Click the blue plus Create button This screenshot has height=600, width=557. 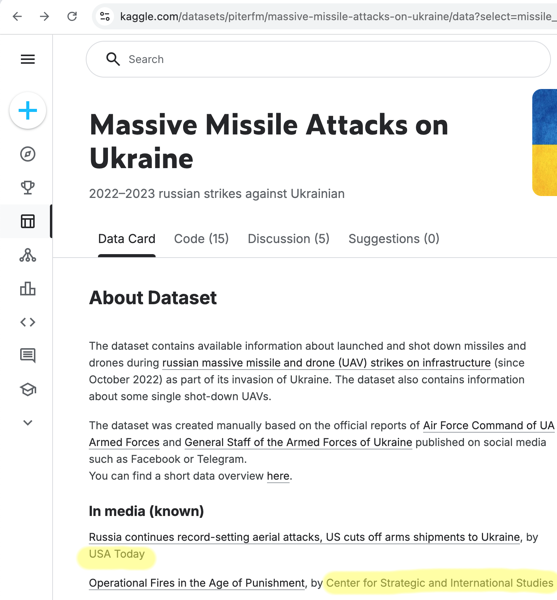(28, 111)
